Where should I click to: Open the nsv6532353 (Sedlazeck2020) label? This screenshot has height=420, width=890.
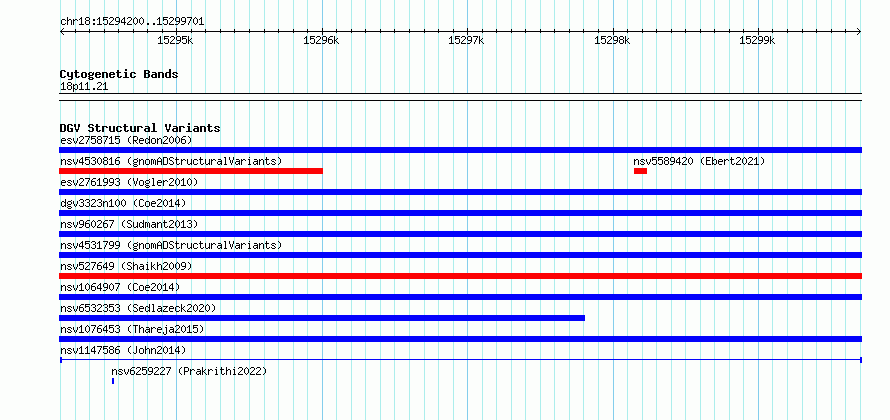[x=138, y=308]
